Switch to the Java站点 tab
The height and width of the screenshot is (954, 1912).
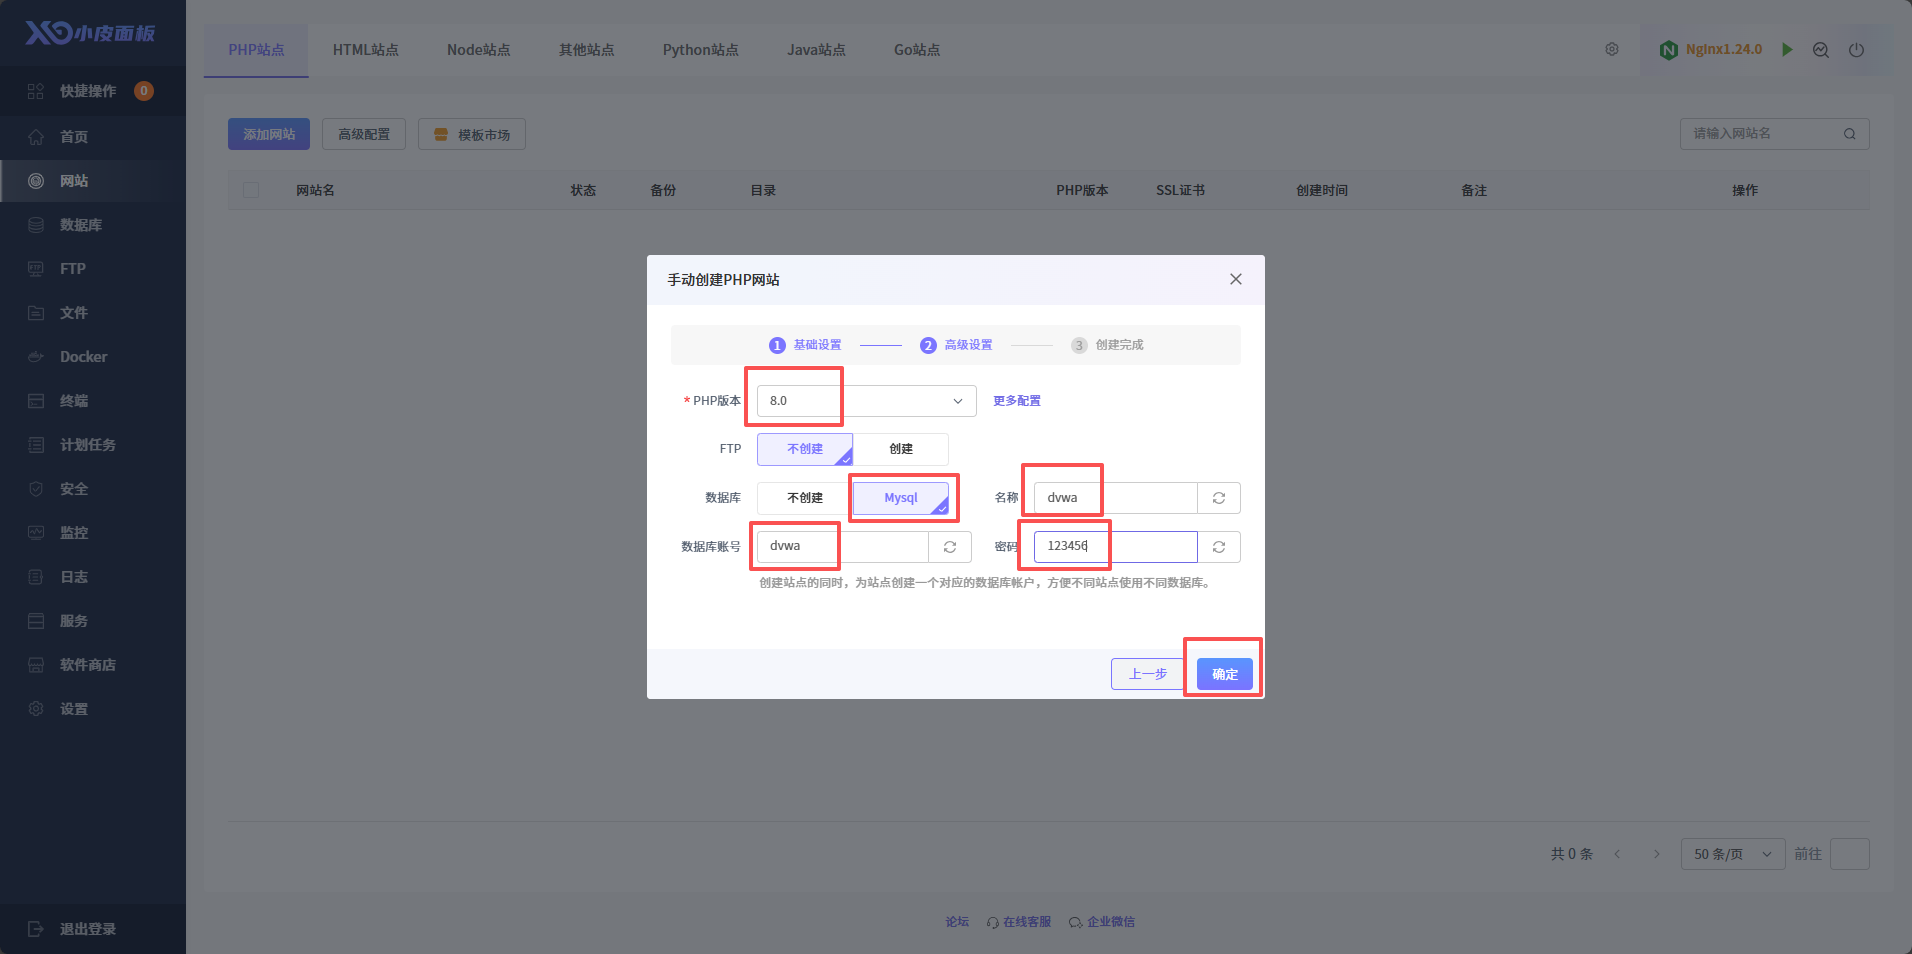click(816, 50)
